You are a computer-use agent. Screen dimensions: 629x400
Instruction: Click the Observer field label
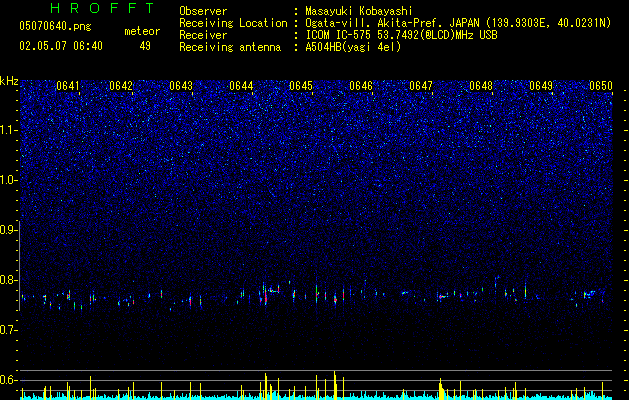tap(203, 11)
